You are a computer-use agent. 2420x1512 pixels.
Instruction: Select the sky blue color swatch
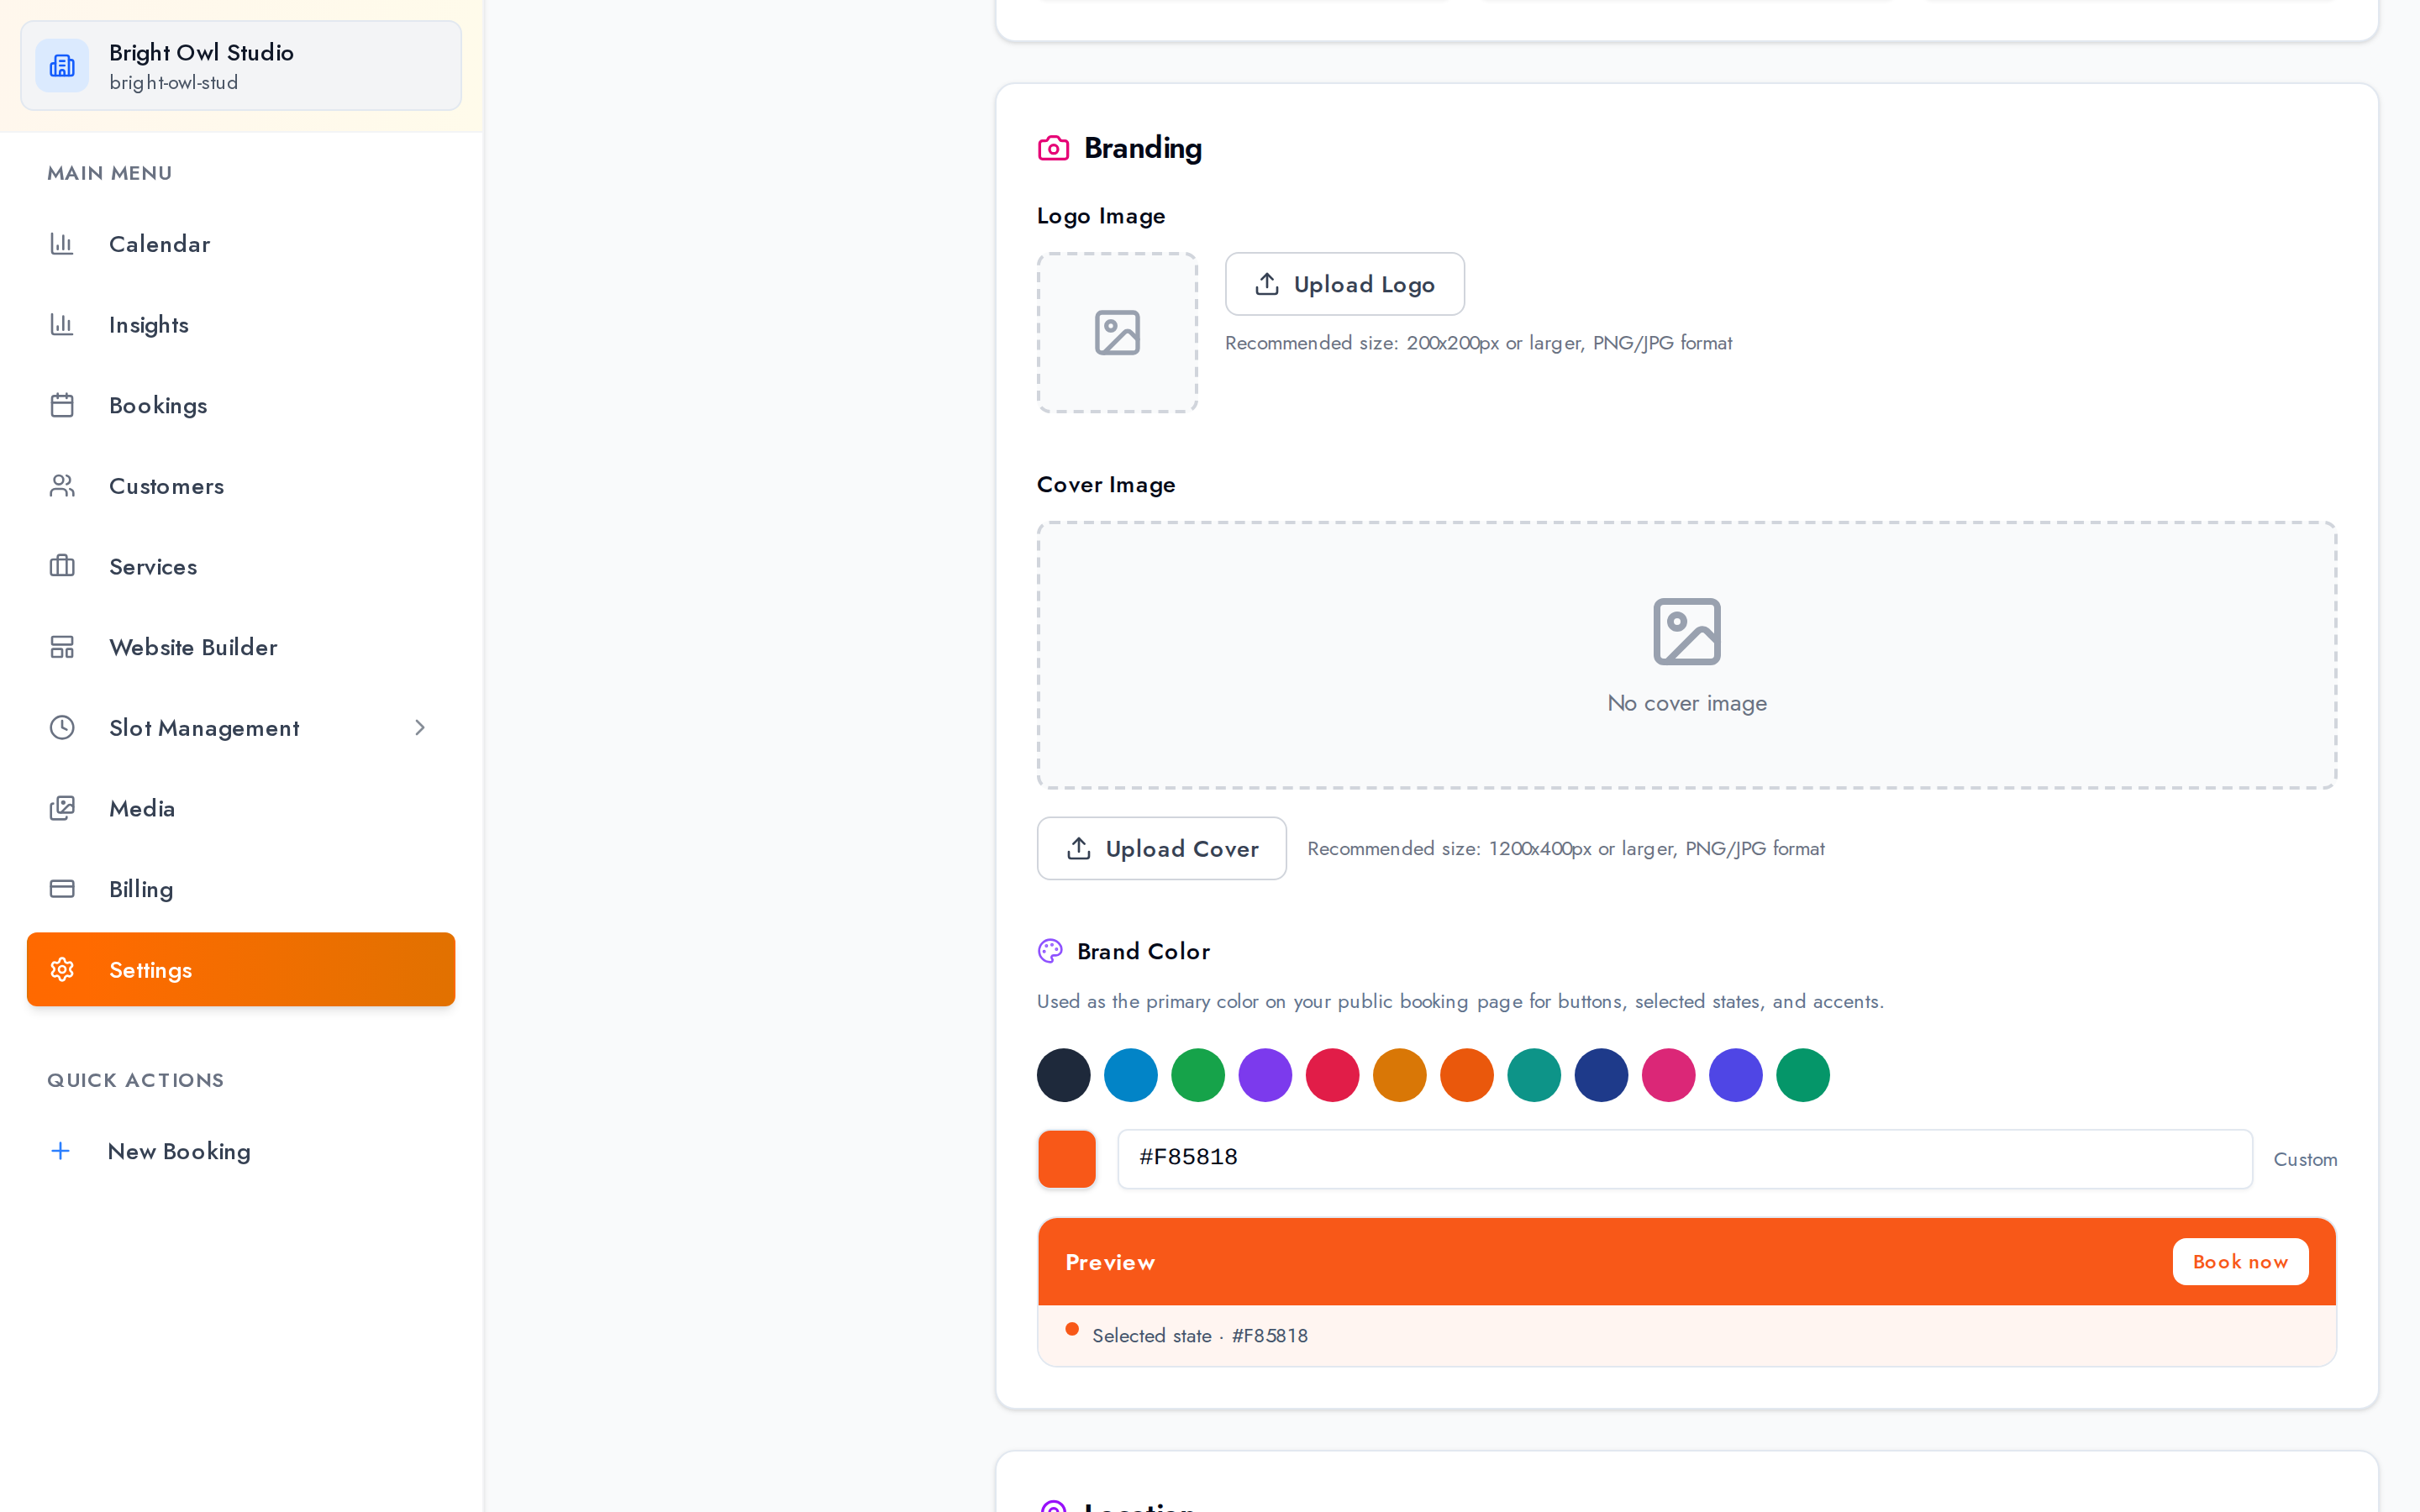pos(1131,1075)
